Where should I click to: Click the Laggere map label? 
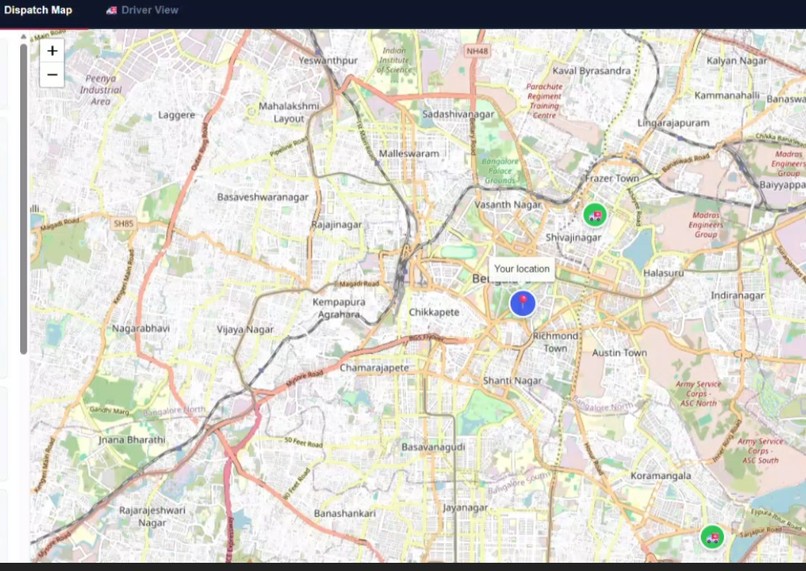coord(176,115)
